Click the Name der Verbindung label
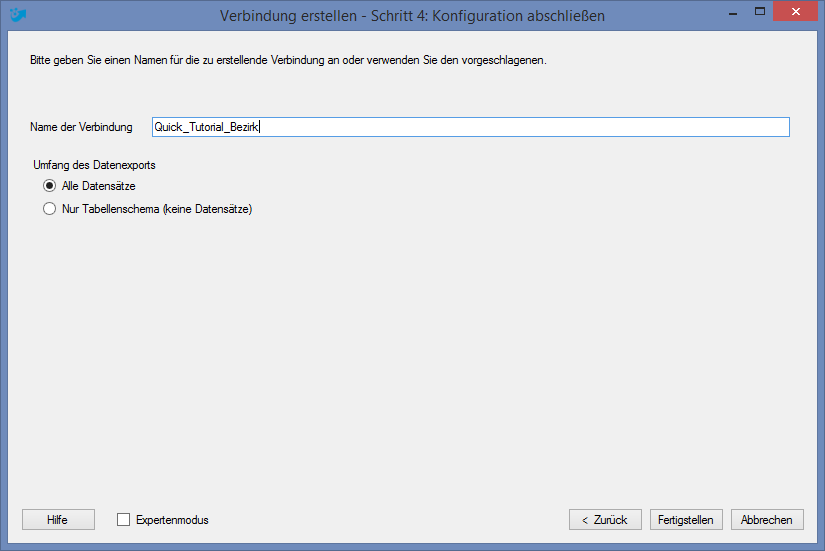 [x=81, y=127]
